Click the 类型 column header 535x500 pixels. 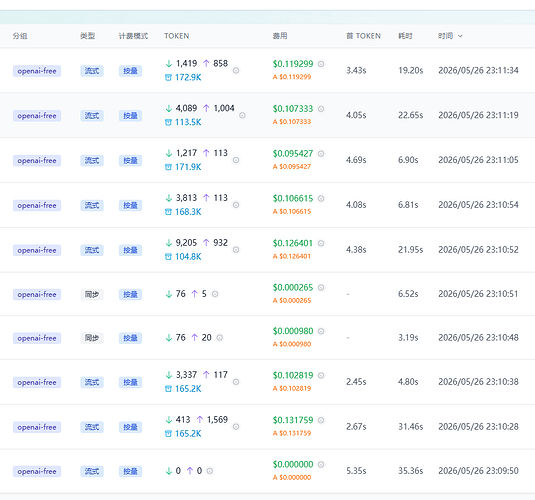coord(87,36)
